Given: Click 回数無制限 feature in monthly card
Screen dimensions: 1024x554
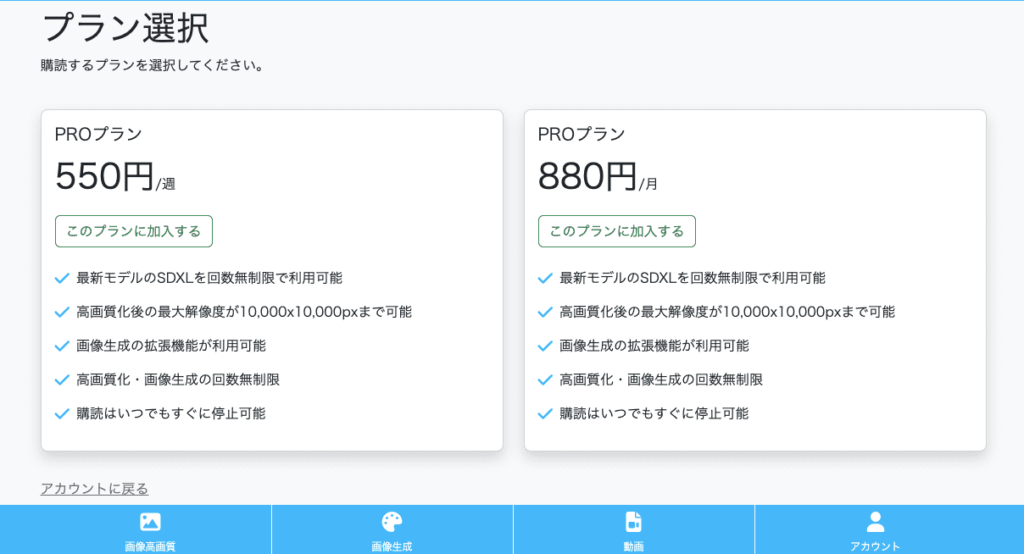Looking at the screenshot, I should (662, 380).
